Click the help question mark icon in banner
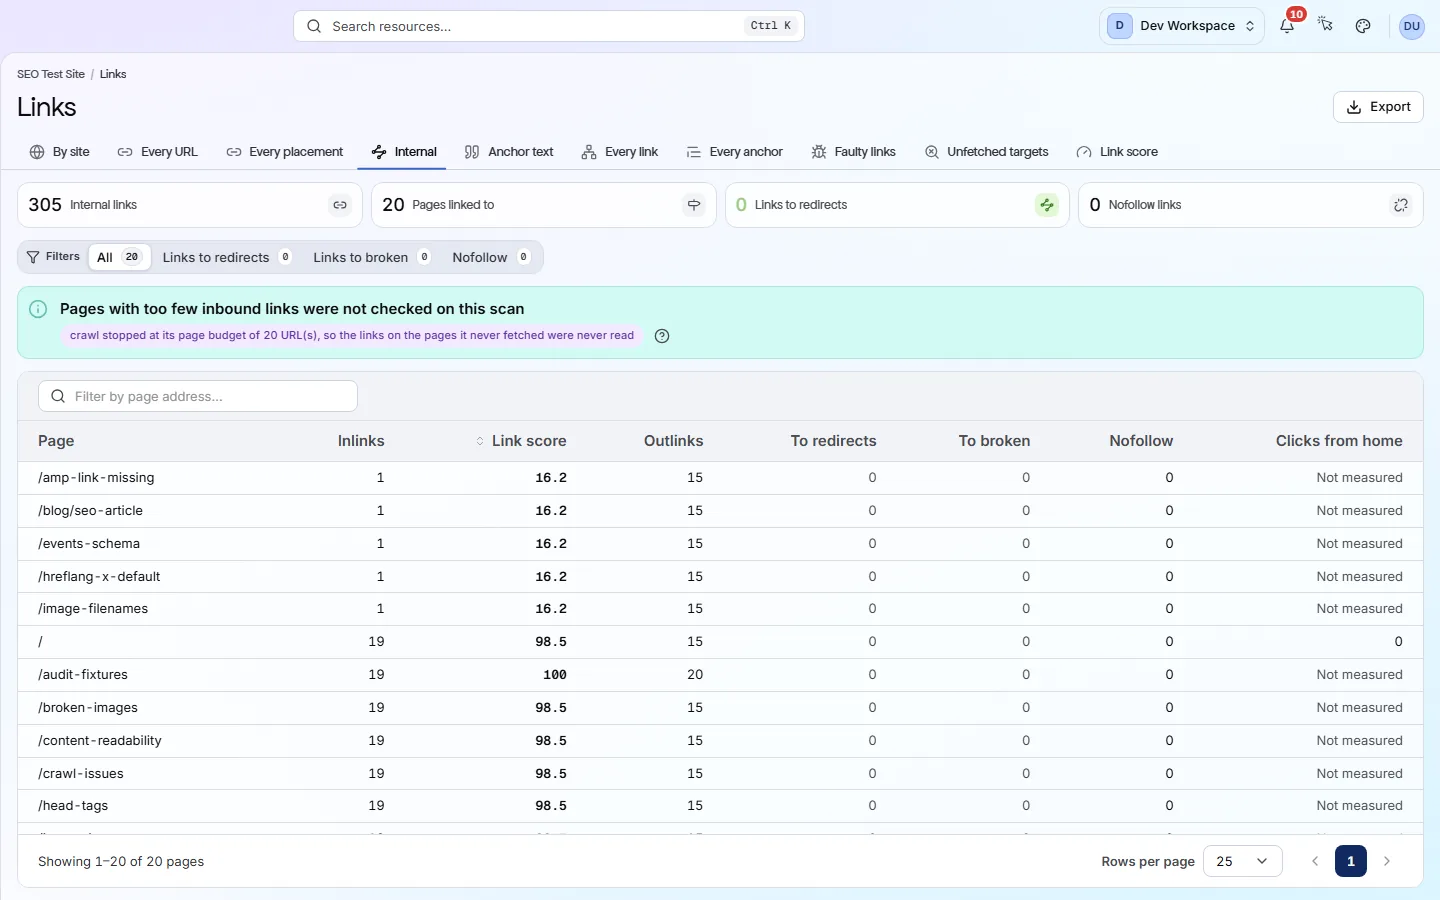The height and width of the screenshot is (900, 1440). tap(662, 336)
